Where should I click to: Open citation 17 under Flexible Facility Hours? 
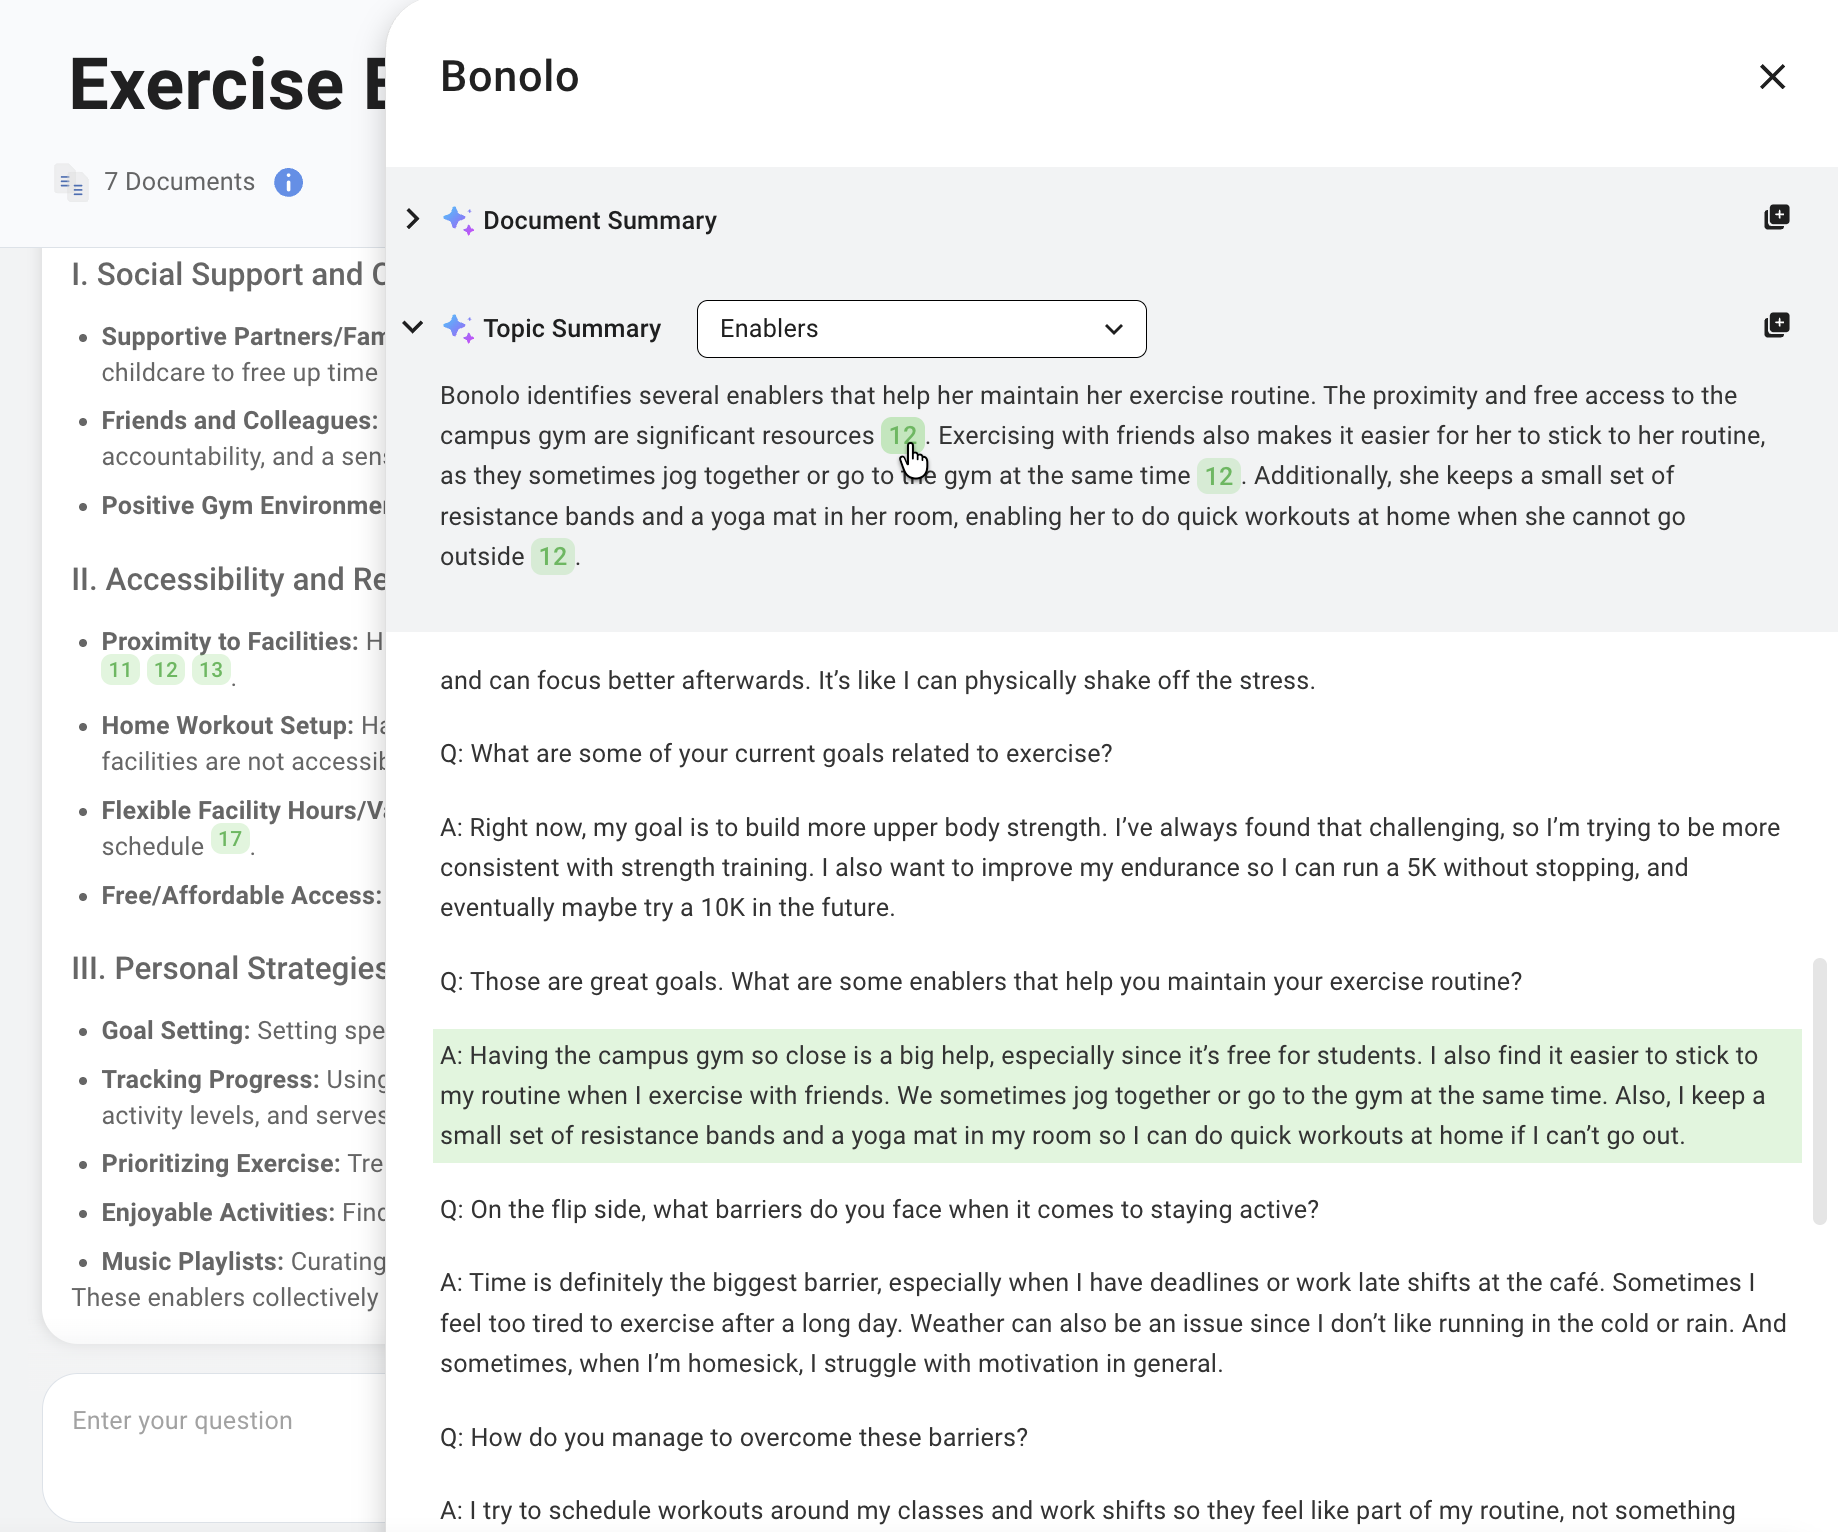point(230,840)
